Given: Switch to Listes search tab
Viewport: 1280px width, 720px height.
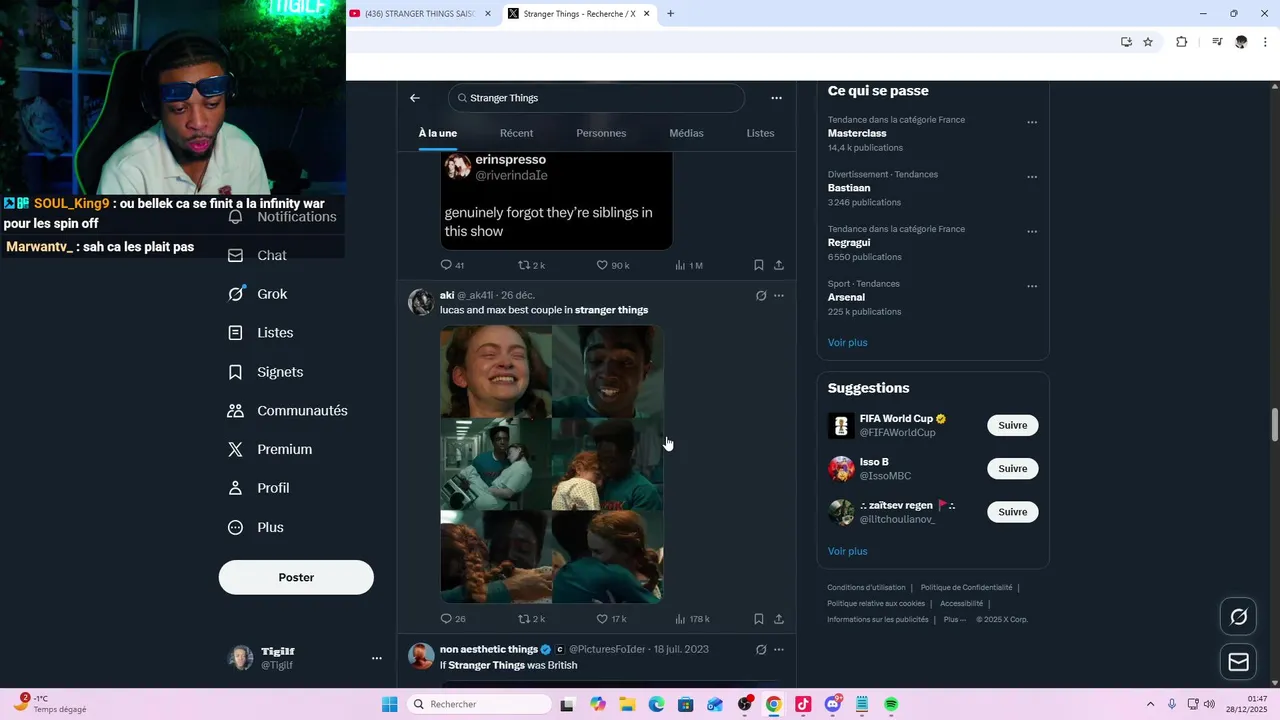Looking at the screenshot, I should (x=760, y=133).
